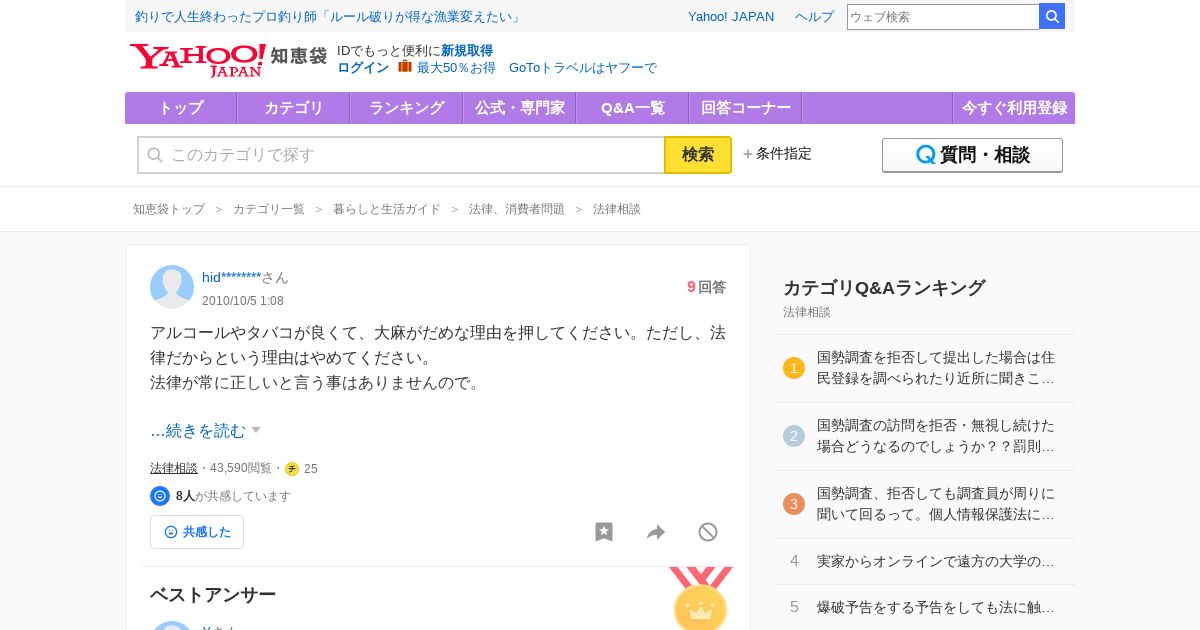The image size is (1200, 630).
Task: Click the suitcase travel icon
Action: pyautogui.click(x=405, y=66)
